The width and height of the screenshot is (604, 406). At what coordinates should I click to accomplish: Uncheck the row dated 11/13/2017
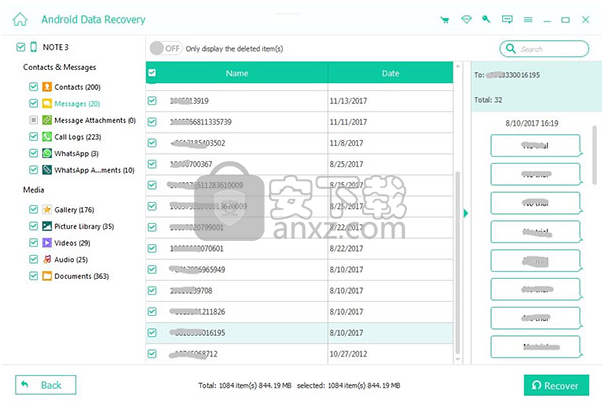point(152,101)
